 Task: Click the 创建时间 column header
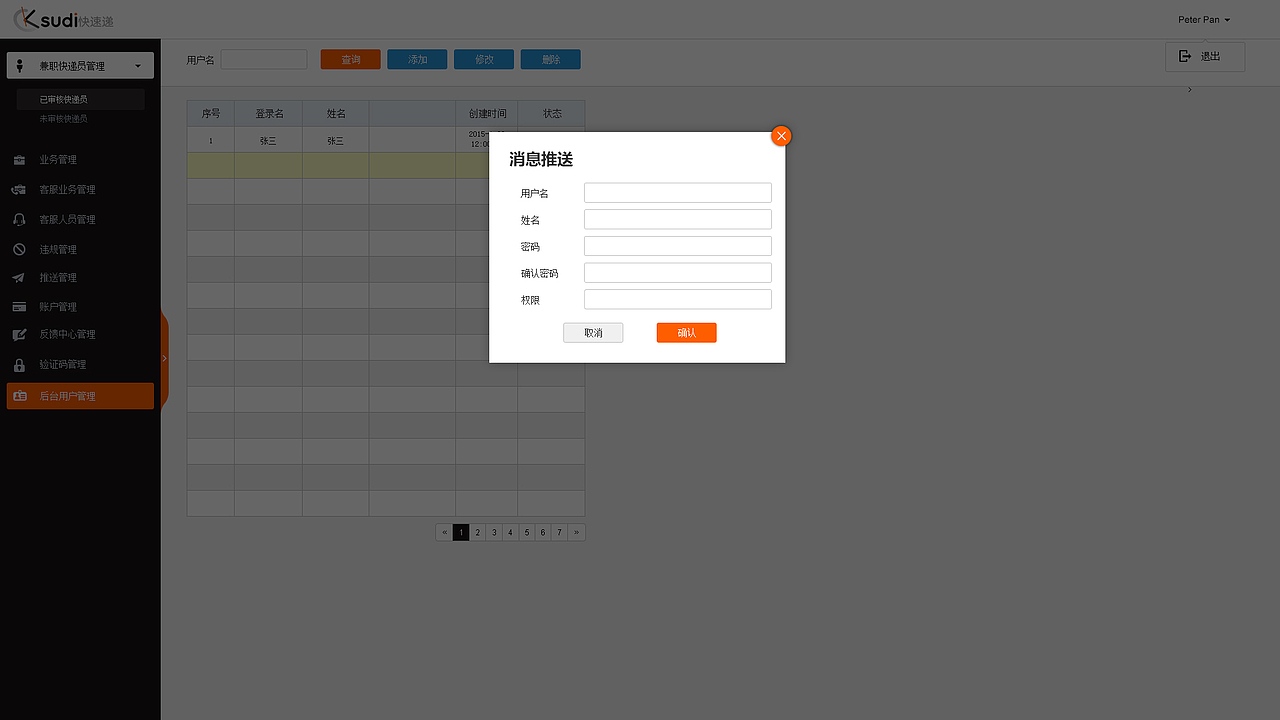tap(487, 114)
